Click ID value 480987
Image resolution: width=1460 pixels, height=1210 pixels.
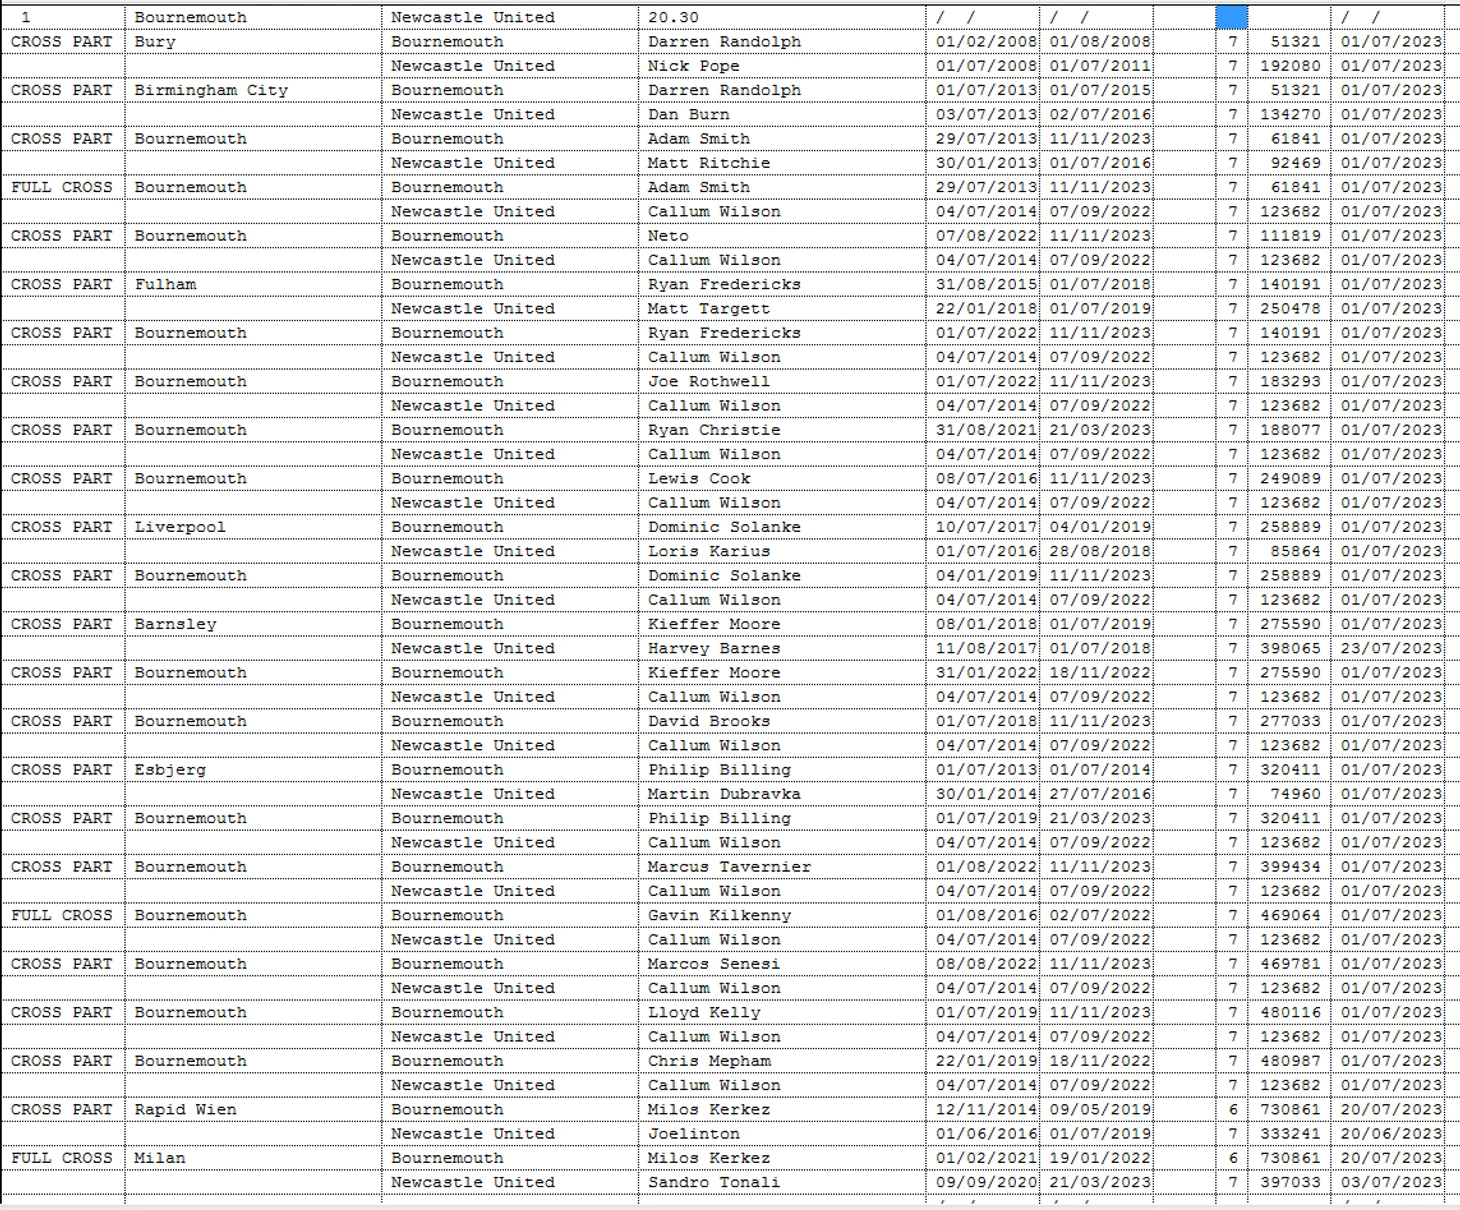coord(1290,1061)
